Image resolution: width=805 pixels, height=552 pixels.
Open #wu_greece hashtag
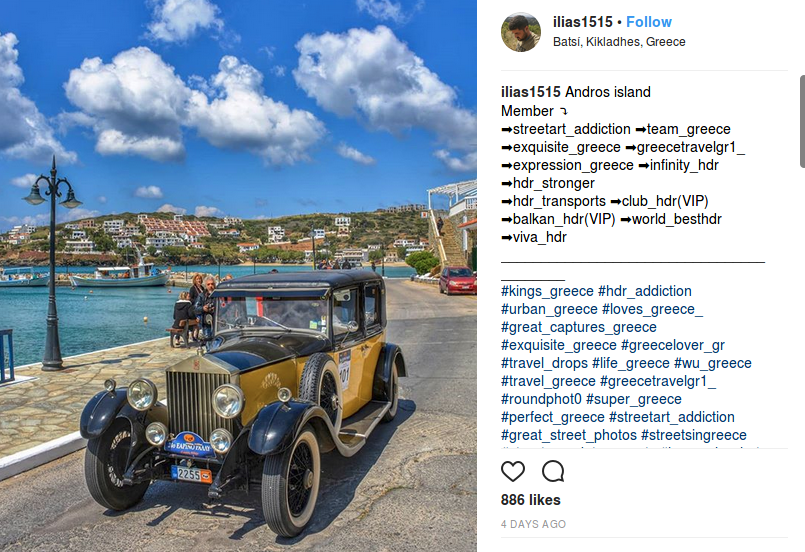click(x=713, y=363)
